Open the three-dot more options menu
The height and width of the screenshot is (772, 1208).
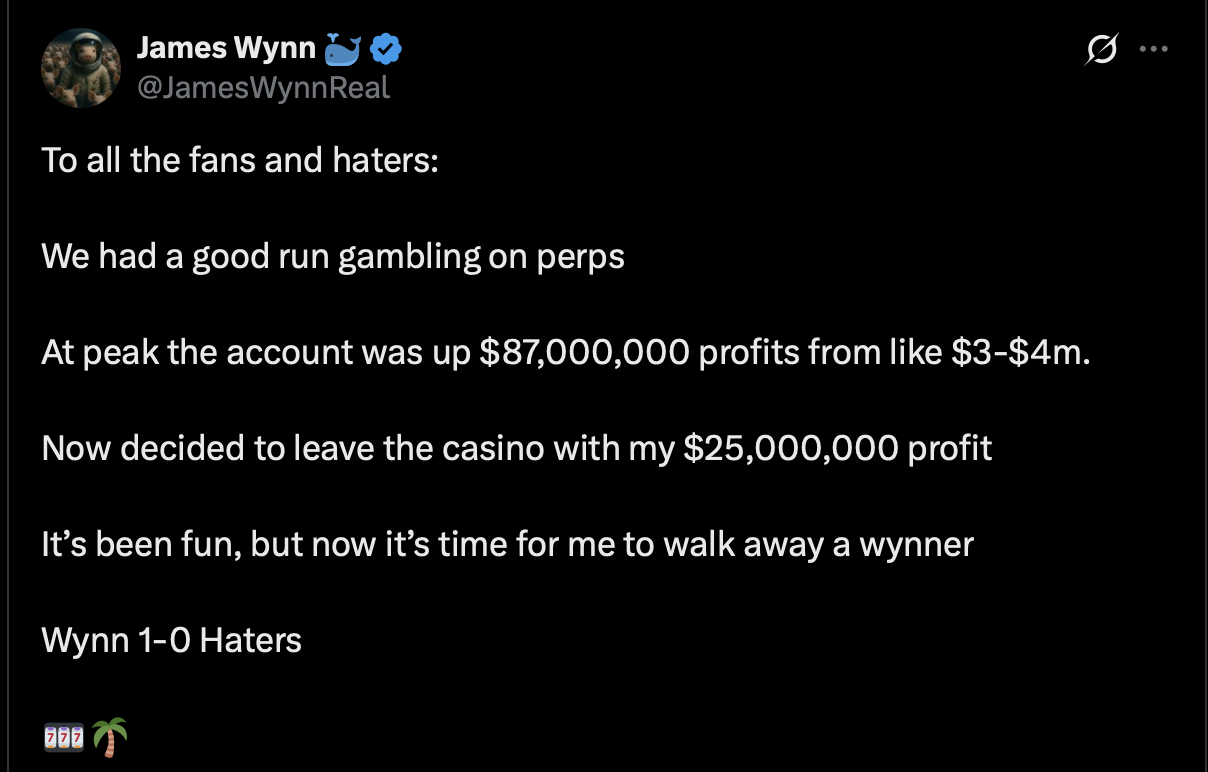click(1153, 49)
